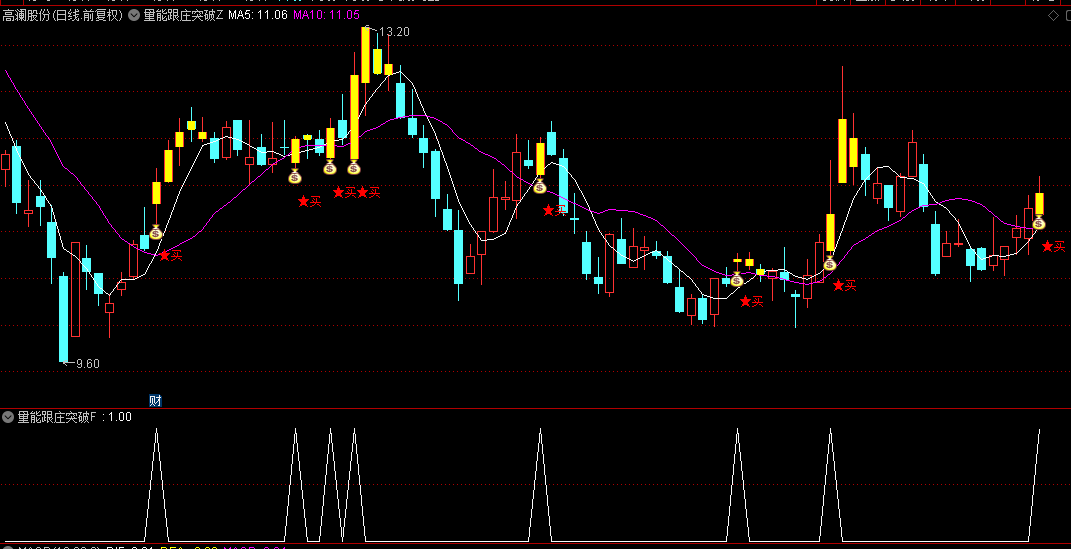The height and width of the screenshot is (549, 1071).
Task: Click the 量能跟庄突破Z indicator name
Action: tap(183, 15)
